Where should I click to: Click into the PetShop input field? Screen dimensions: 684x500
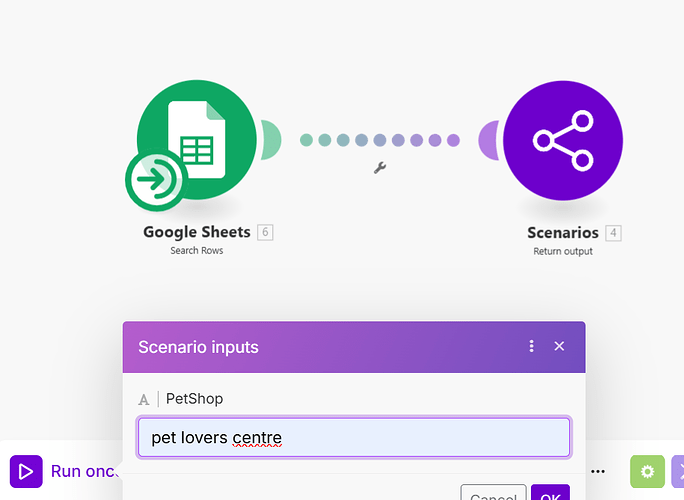(x=354, y=437)
